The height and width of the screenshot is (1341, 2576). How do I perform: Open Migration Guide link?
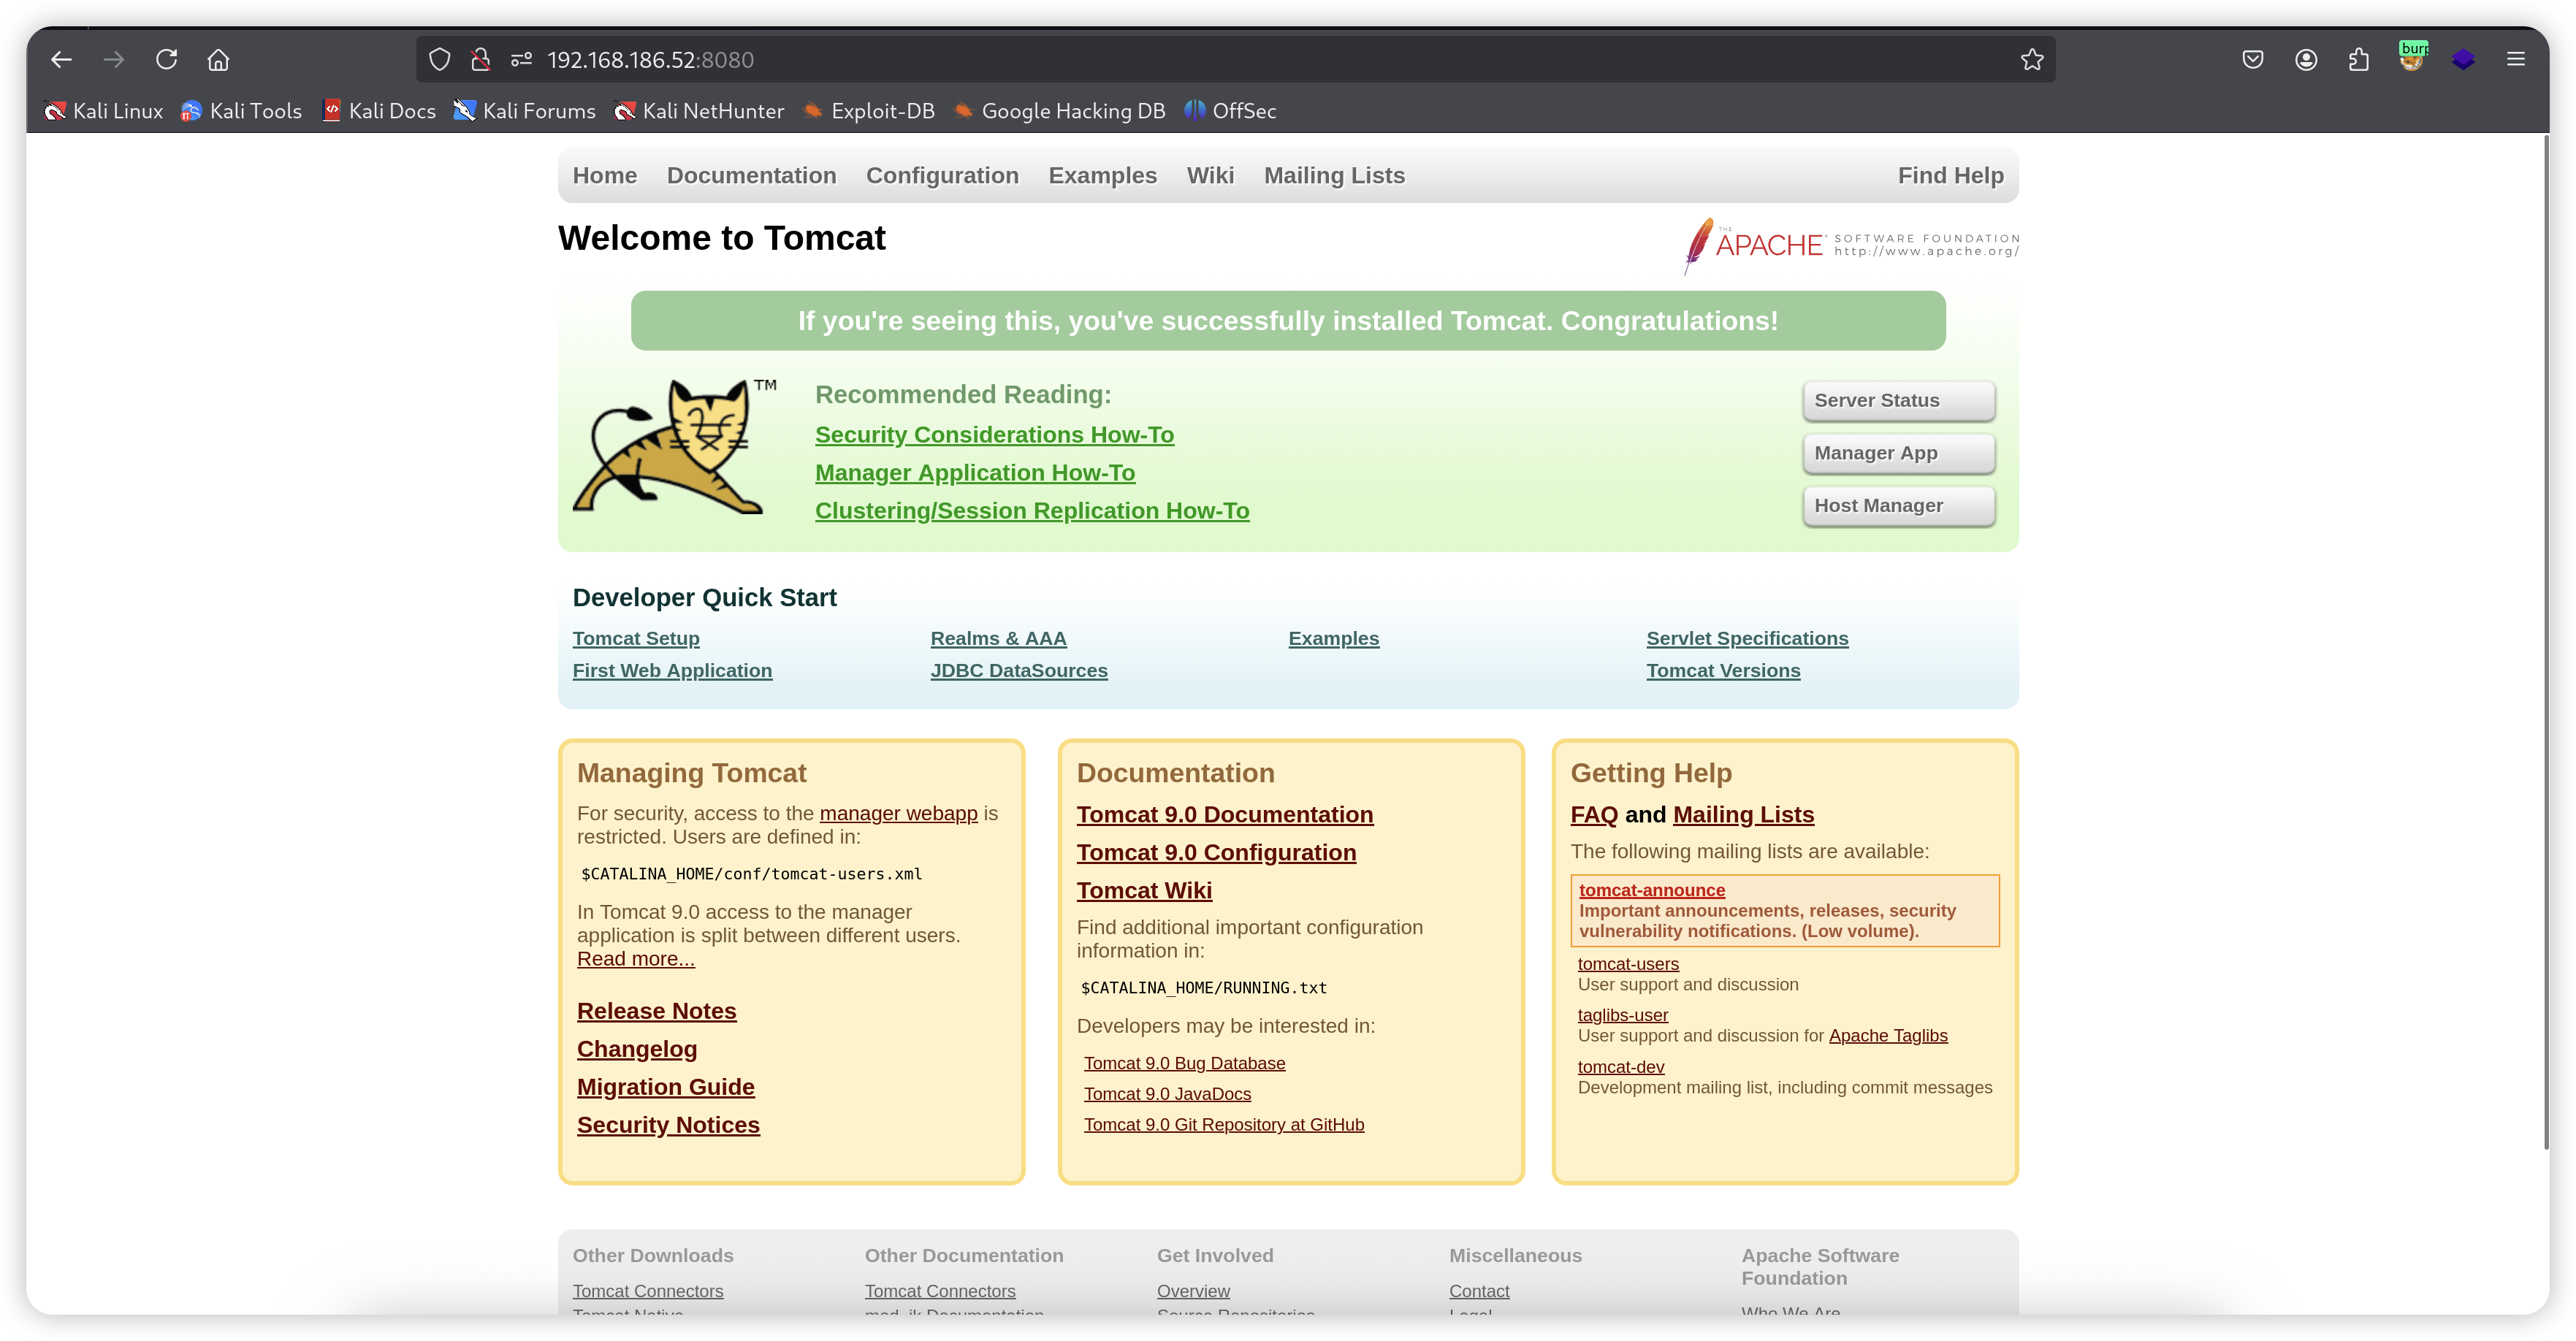pos(665,1088)
